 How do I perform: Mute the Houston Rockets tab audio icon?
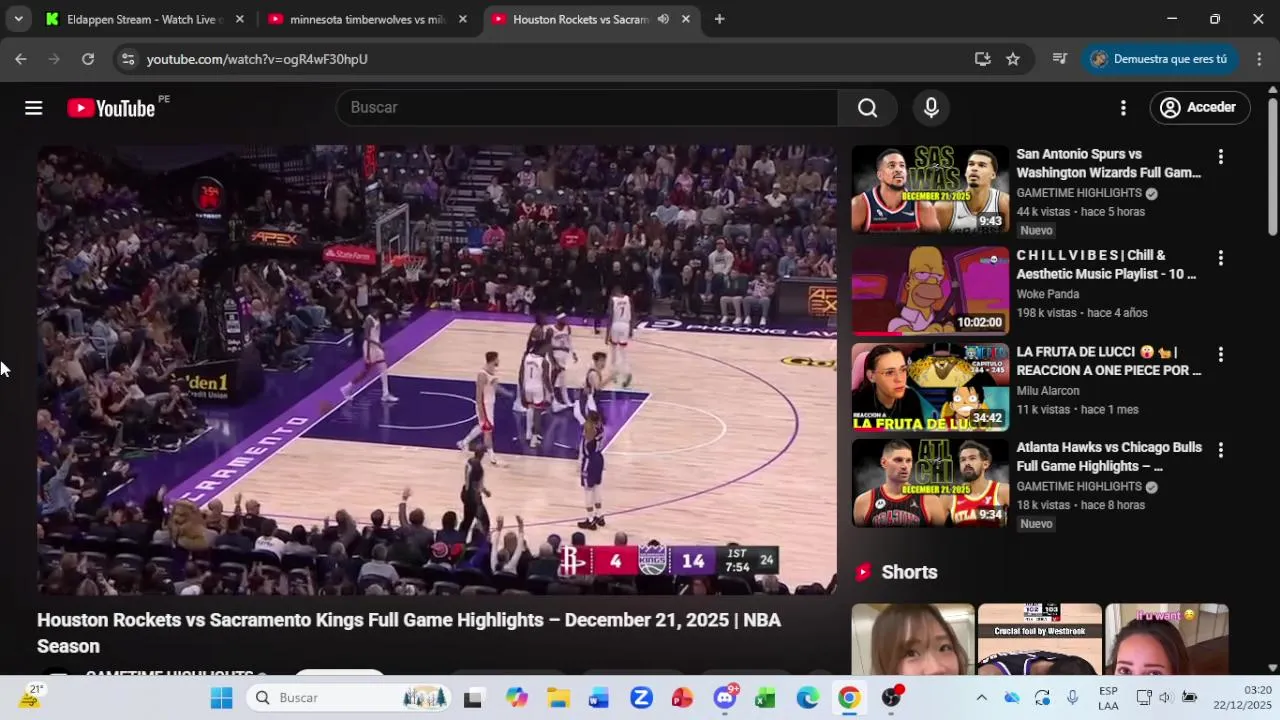coord(663,19)
